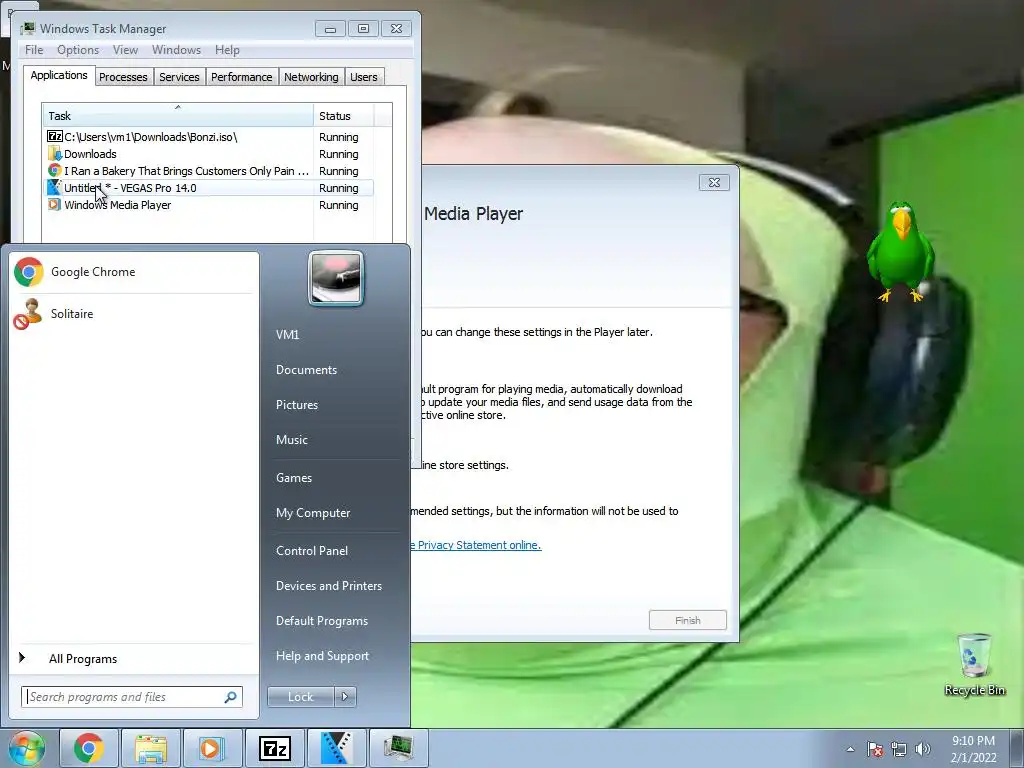Open the Start button orb
This screenshot has height=768, width=1024.
click(27, 748)
